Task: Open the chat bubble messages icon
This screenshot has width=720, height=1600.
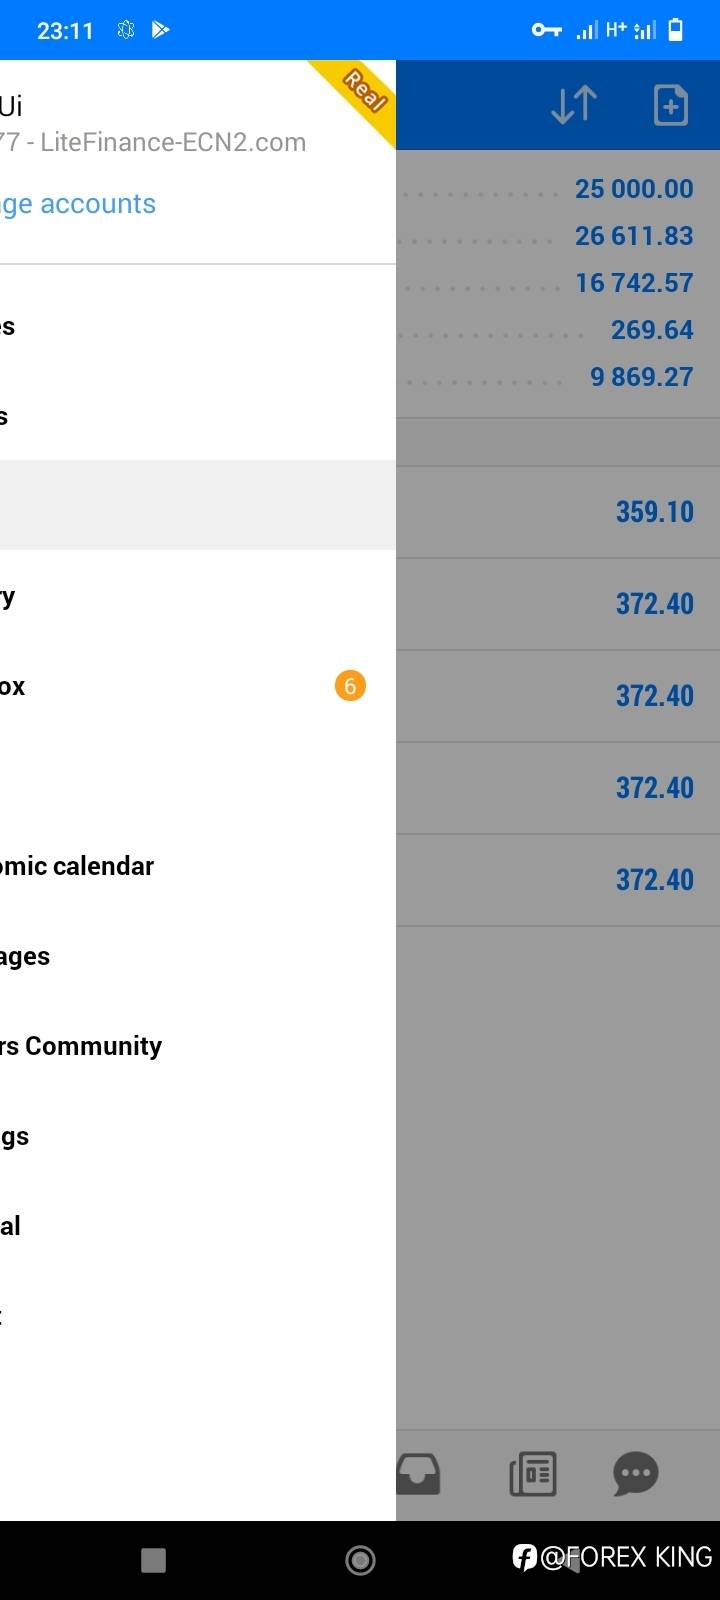Action: 635,1474
